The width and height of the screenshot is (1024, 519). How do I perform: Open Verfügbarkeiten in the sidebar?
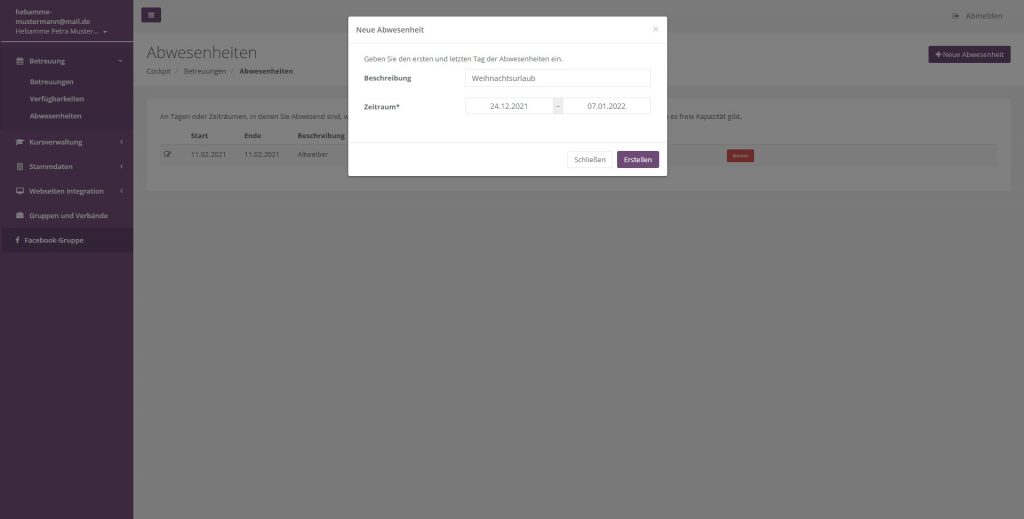pyautogui.click(x=57, y=99)
